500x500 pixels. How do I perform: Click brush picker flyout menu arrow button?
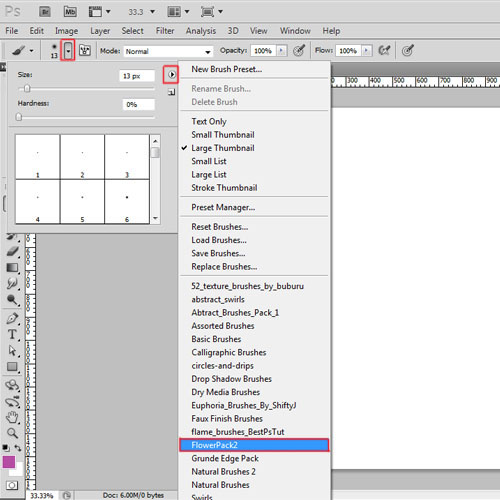pos(171,74)
